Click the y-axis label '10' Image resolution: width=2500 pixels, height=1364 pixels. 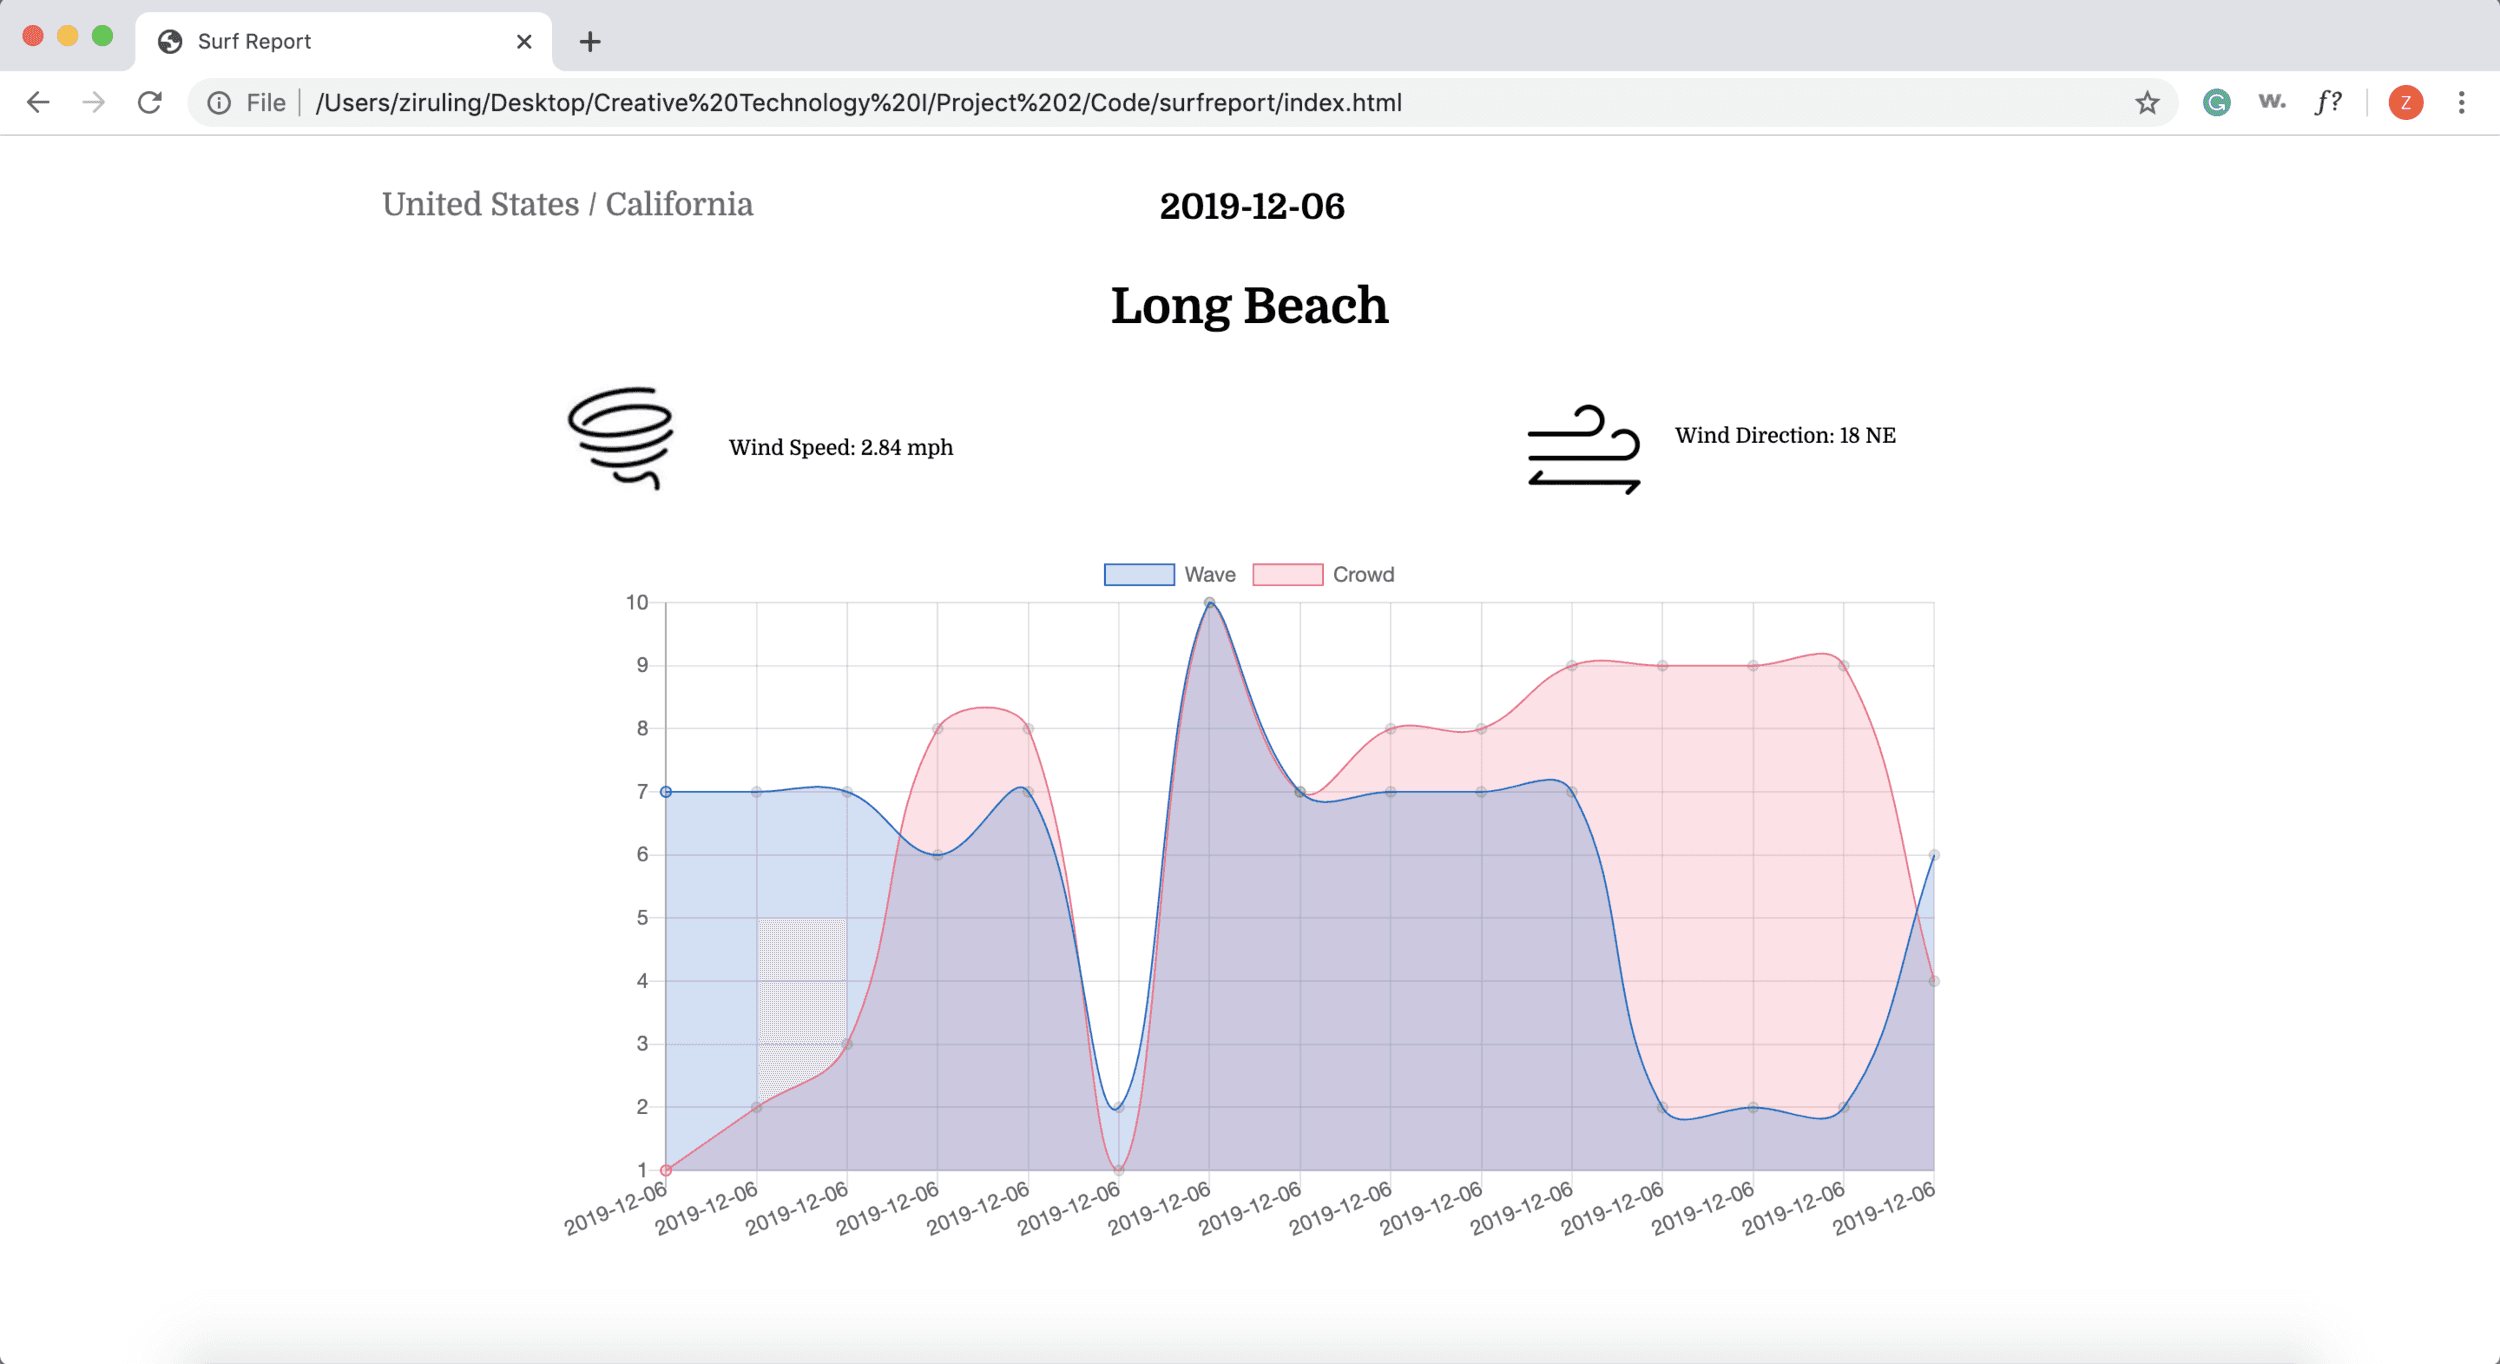pos(637,602)
